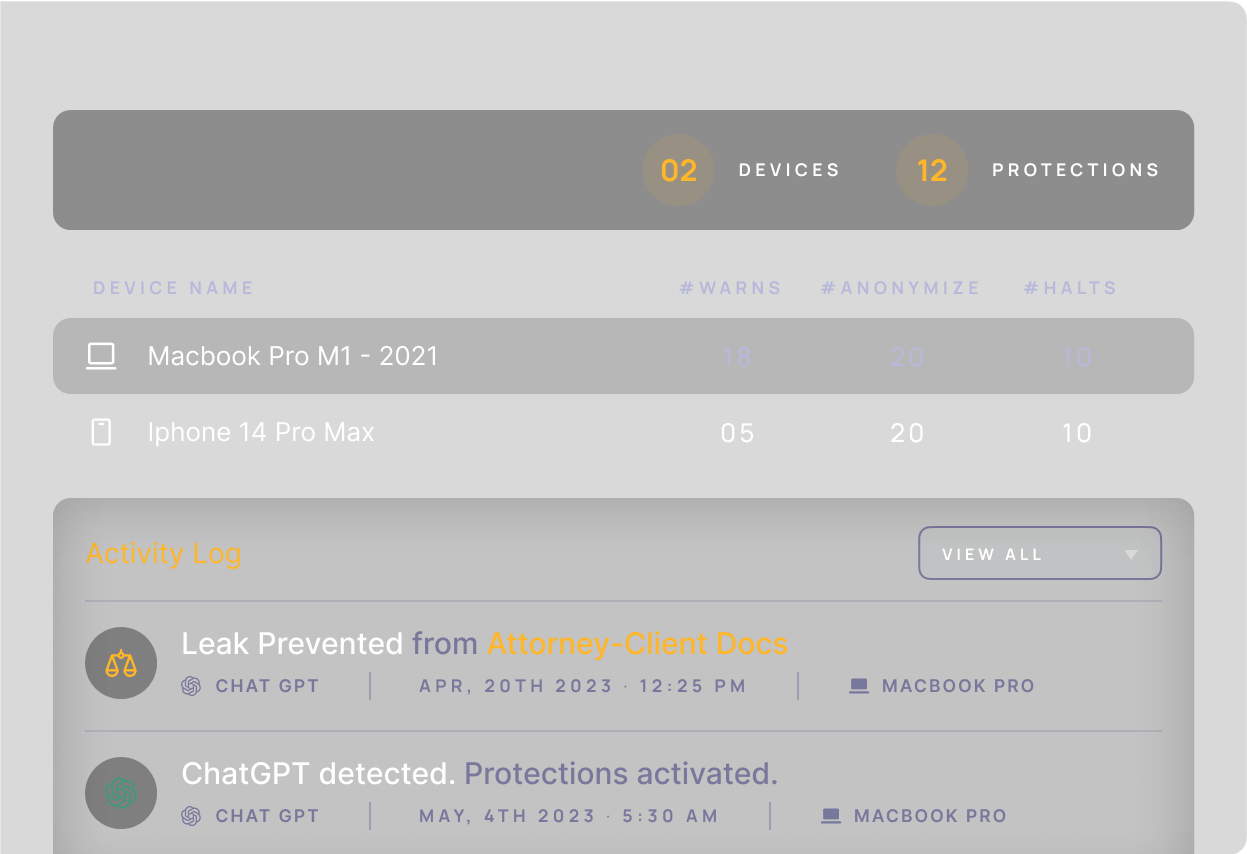
Task: Click the #Warns column header
Action: (x=730, y=288)
